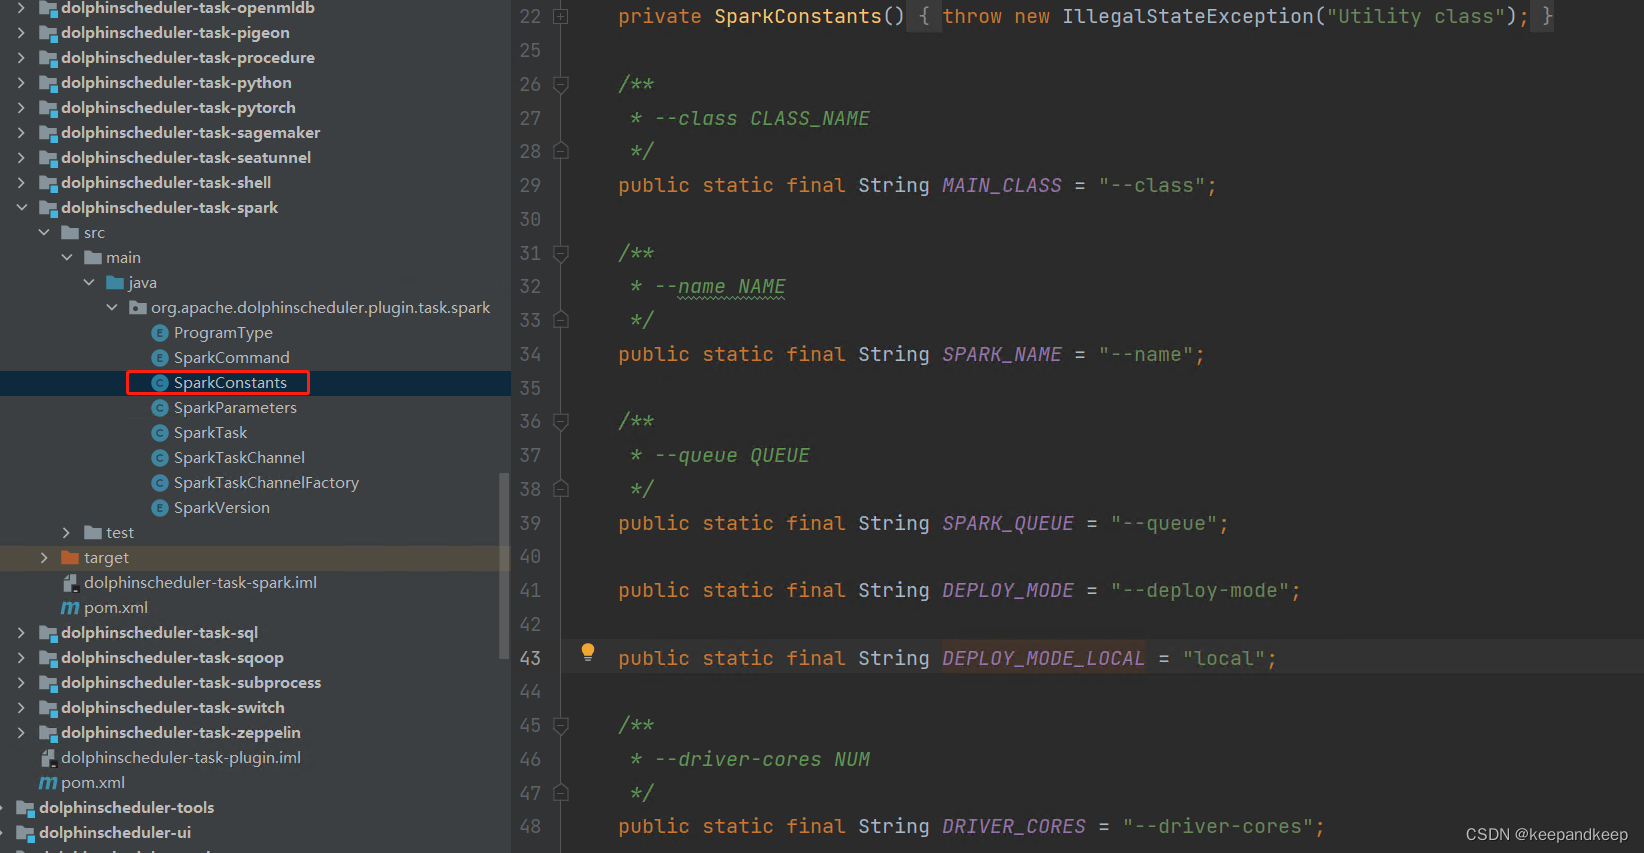Open the SparkTask class
This screenshot has width=1644, height=853.
coord(210,433)
